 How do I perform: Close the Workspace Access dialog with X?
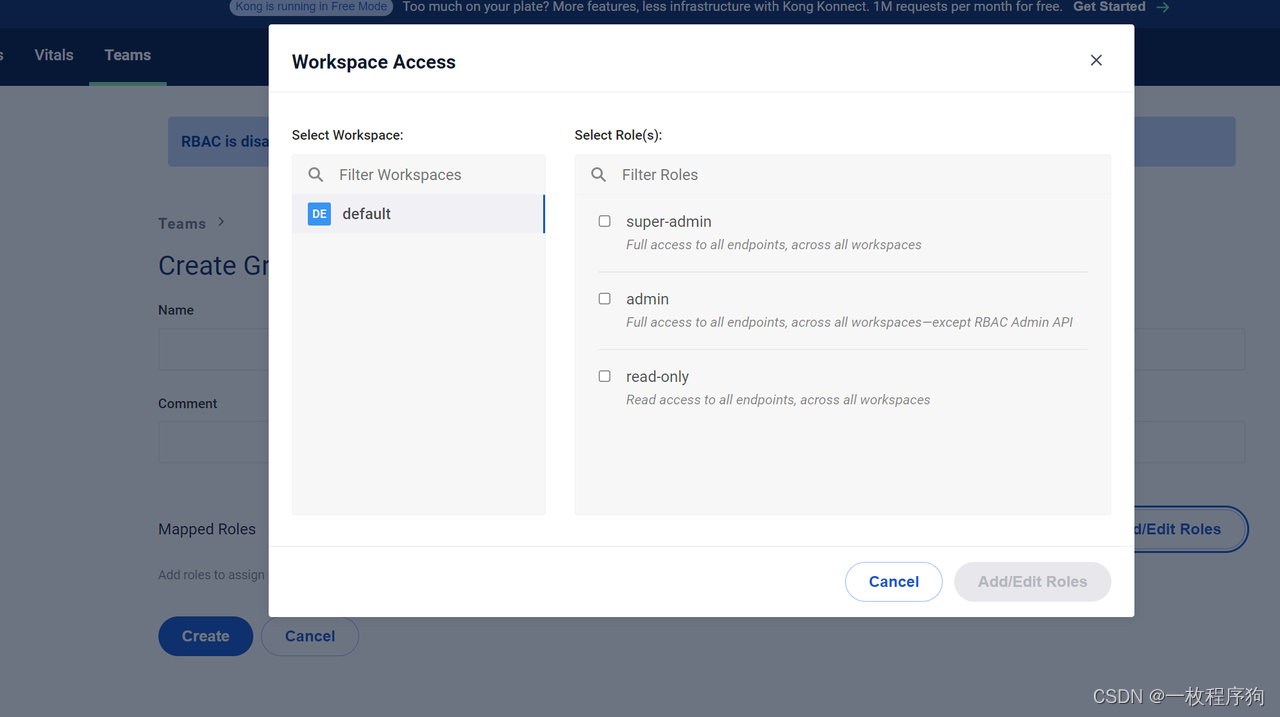pyautogui.click(x=1096, y=60)
